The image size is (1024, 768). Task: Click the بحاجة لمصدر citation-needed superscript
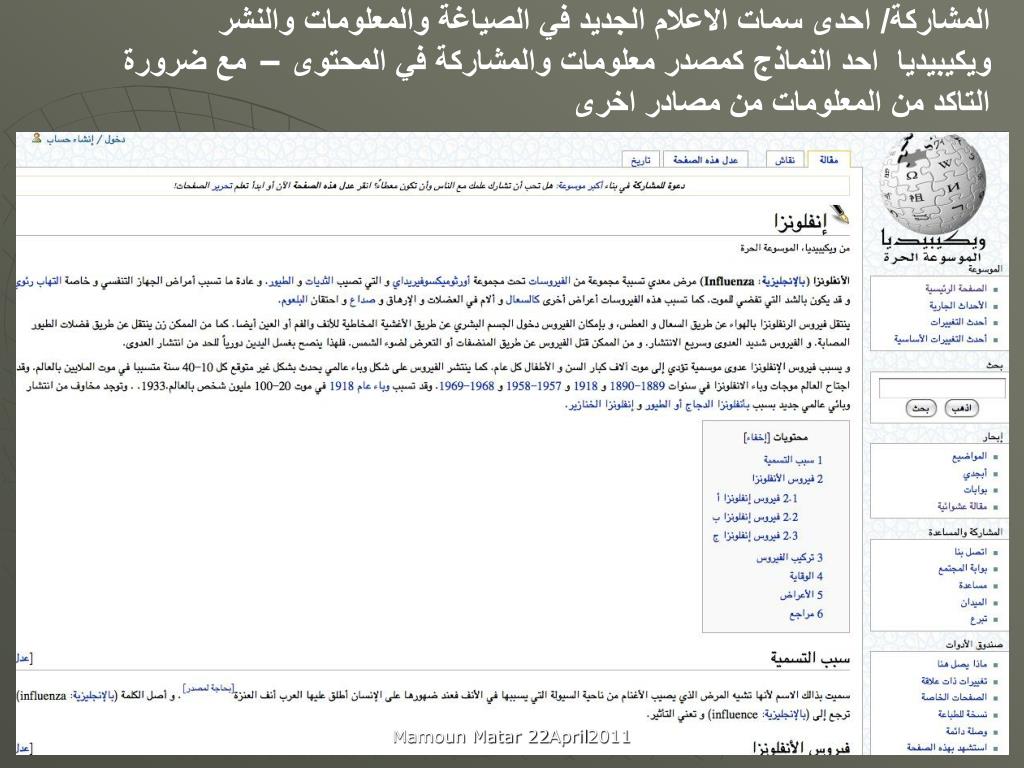pos(209,688)
